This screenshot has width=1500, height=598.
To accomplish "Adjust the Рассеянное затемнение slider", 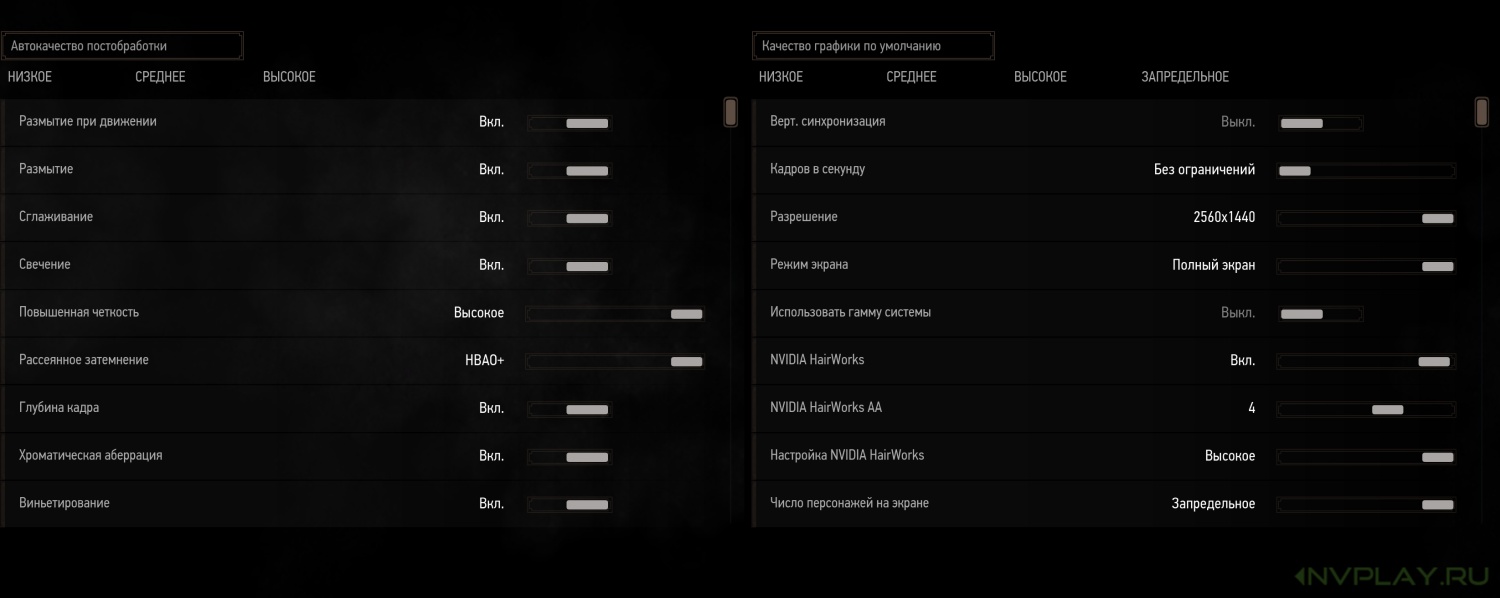I will [x=615, y=361].
